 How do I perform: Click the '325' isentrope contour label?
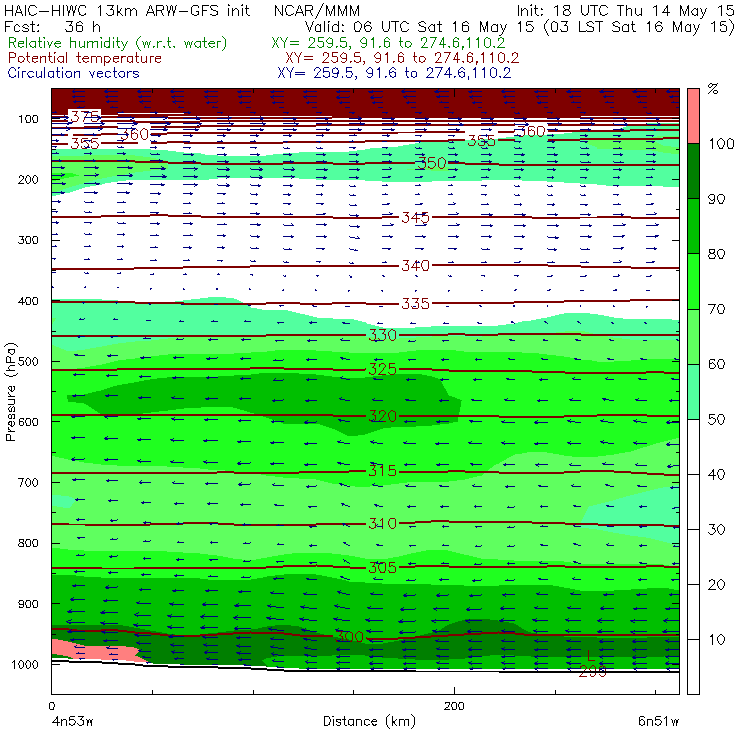click(382, 369)
